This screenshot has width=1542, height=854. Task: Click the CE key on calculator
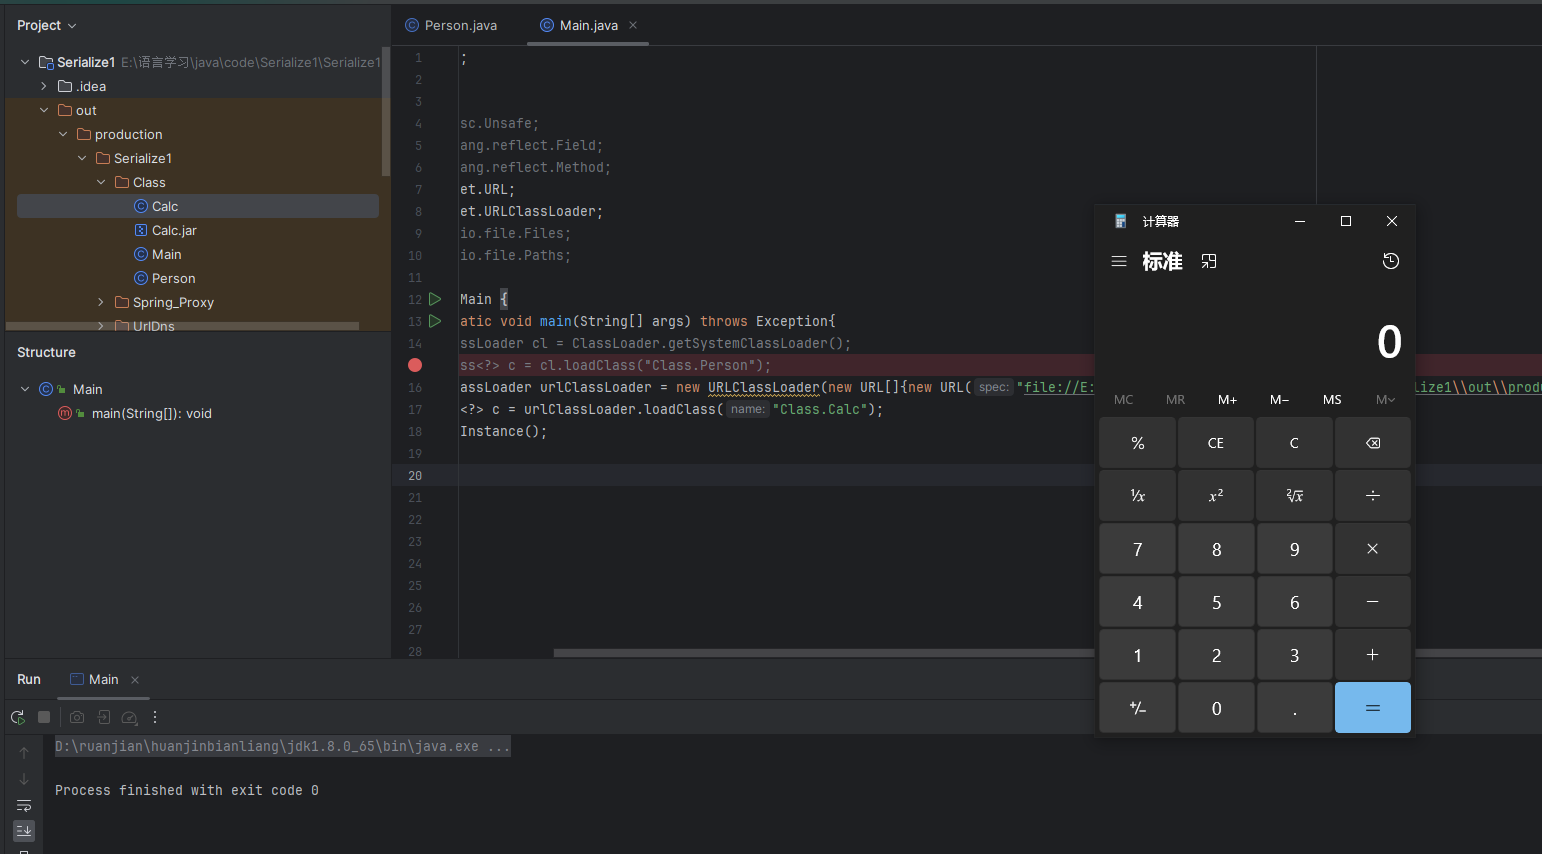click(x=1216, y=443)
